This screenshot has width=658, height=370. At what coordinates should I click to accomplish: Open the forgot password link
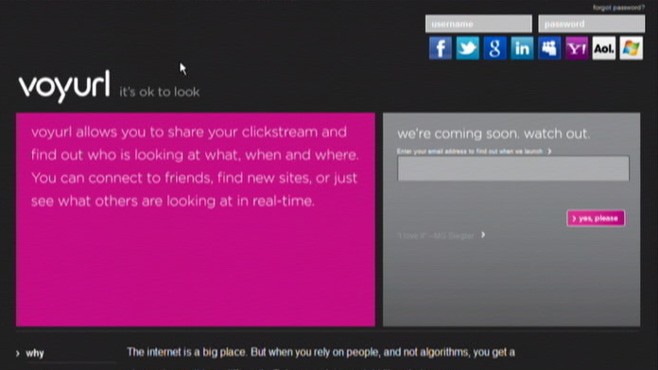619,8
